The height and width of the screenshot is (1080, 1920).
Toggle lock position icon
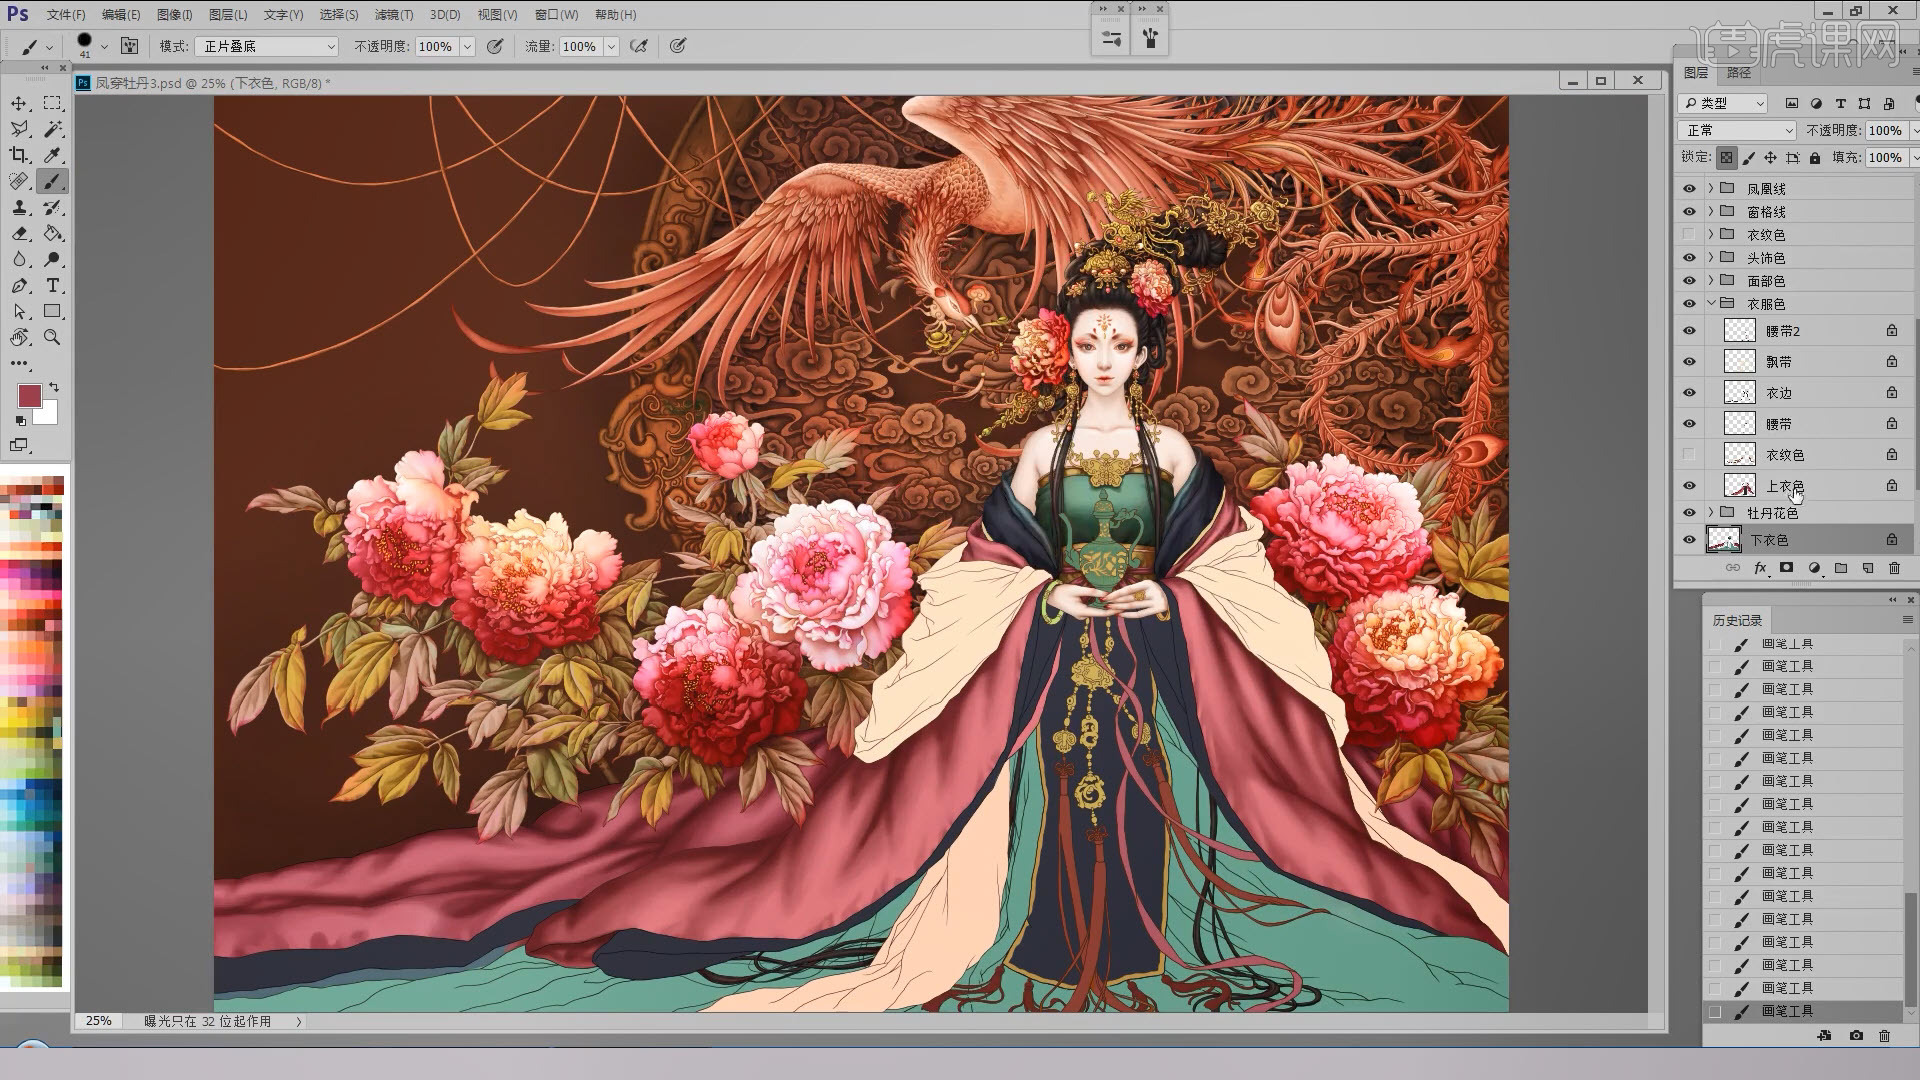1771,158
